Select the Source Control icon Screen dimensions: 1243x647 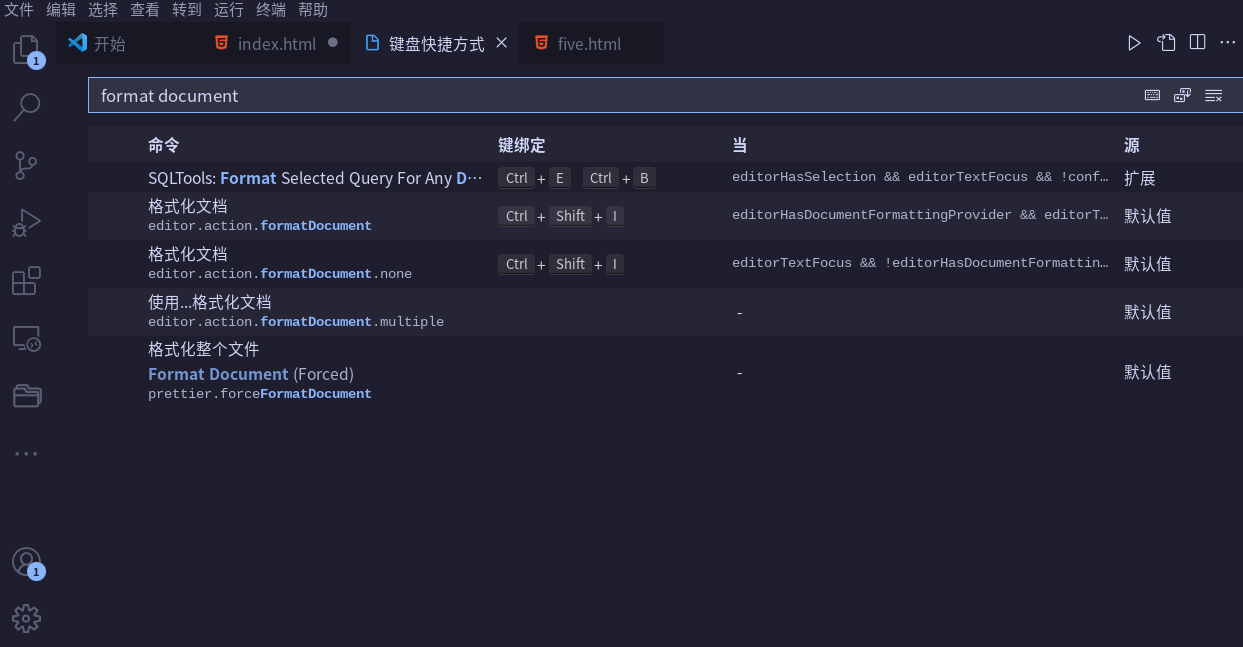[26, 165]
